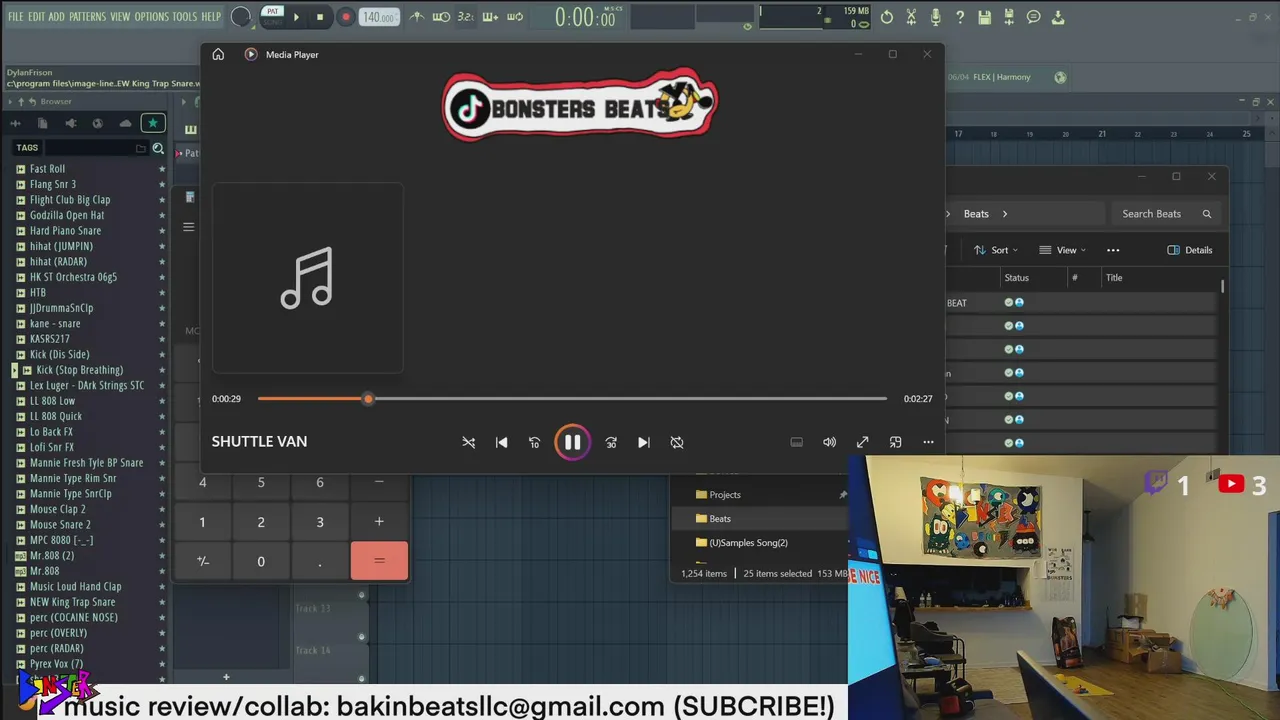
Task: Select the browser plugin tab icon
Action: pos(70,123)
